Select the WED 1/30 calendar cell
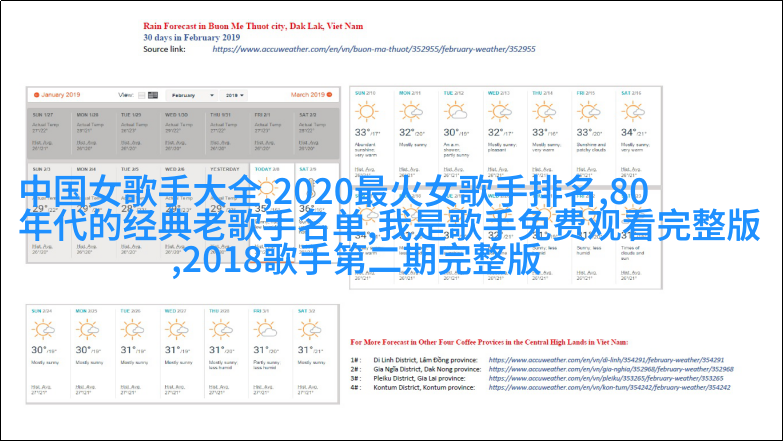 [182, 134]
